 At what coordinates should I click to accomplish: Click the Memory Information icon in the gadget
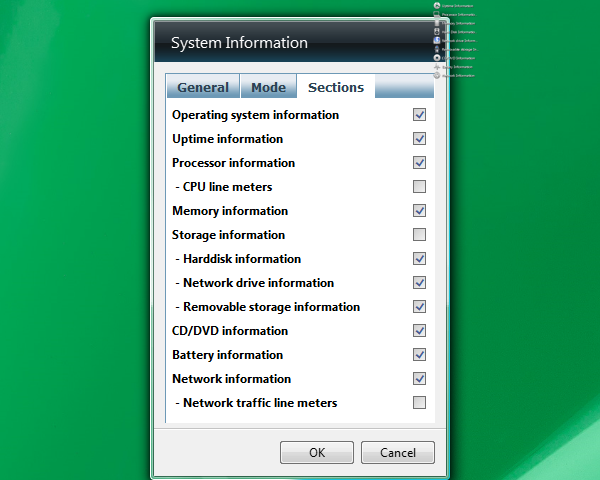pos(437,23)
